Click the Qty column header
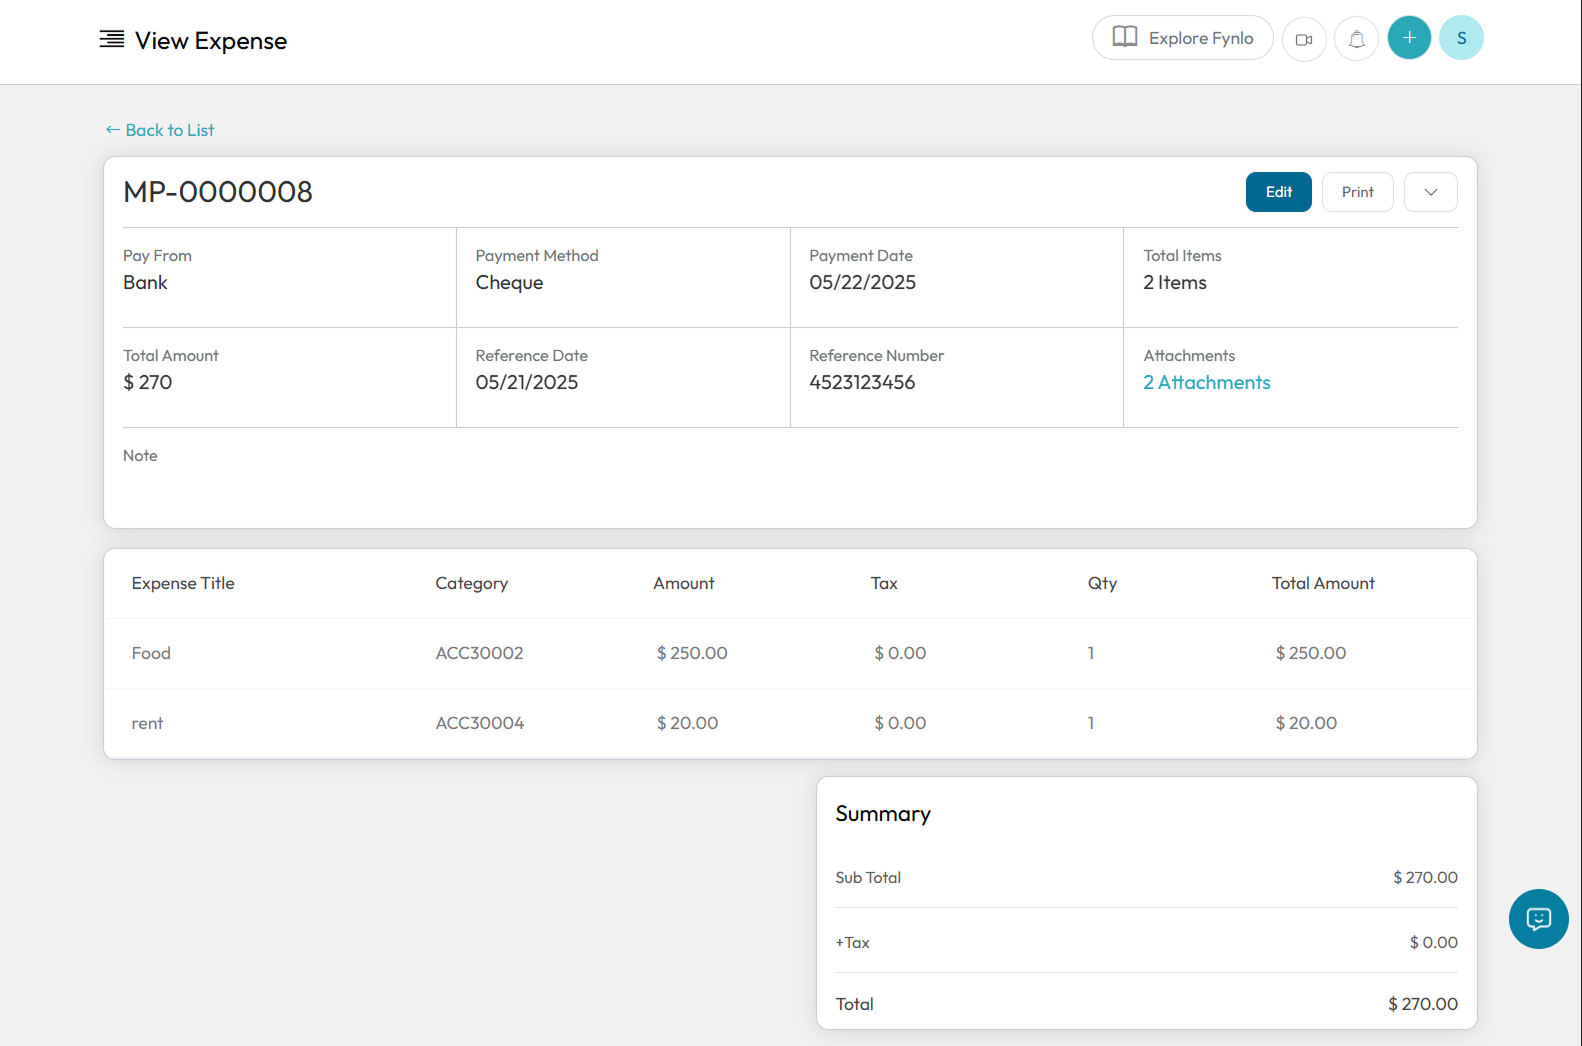 [1102, 584]
